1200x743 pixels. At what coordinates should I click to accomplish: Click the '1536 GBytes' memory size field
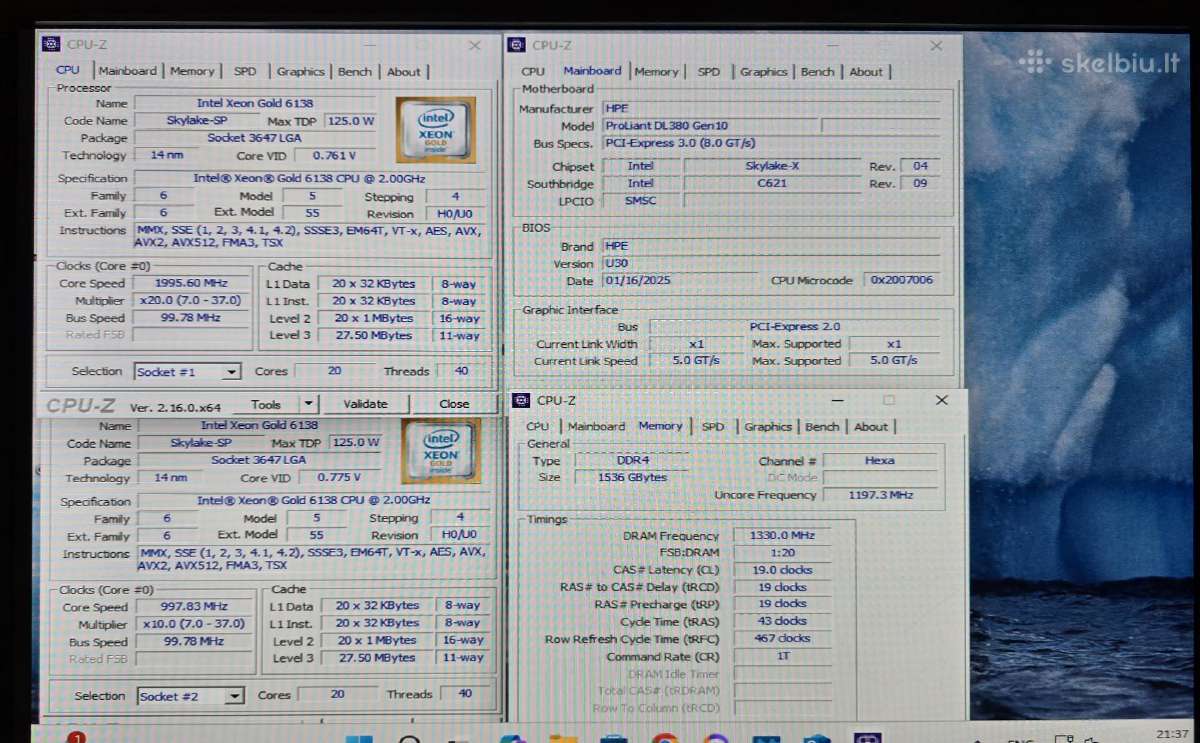point(631,478)
